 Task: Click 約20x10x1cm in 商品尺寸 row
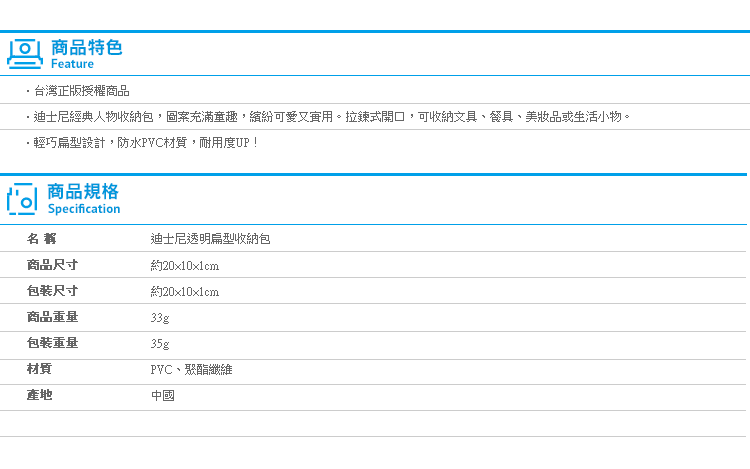[185, 265]
